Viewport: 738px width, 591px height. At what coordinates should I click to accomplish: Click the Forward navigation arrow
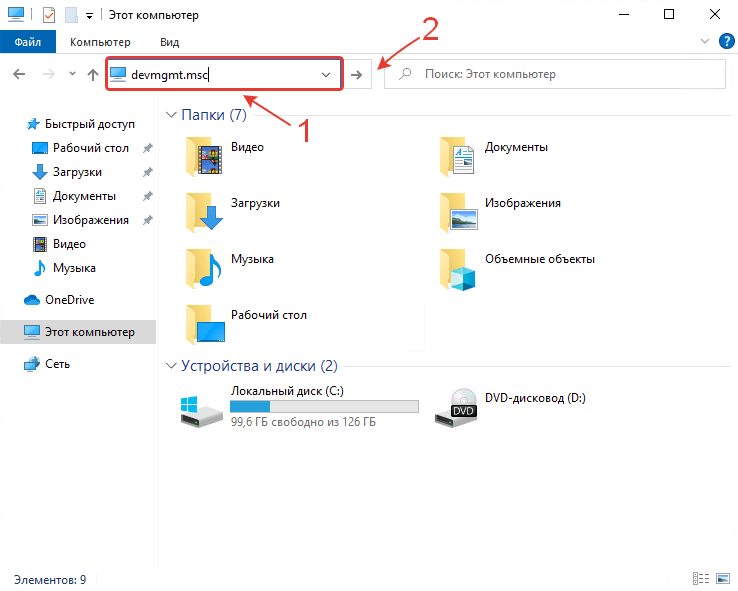[48, 74]
